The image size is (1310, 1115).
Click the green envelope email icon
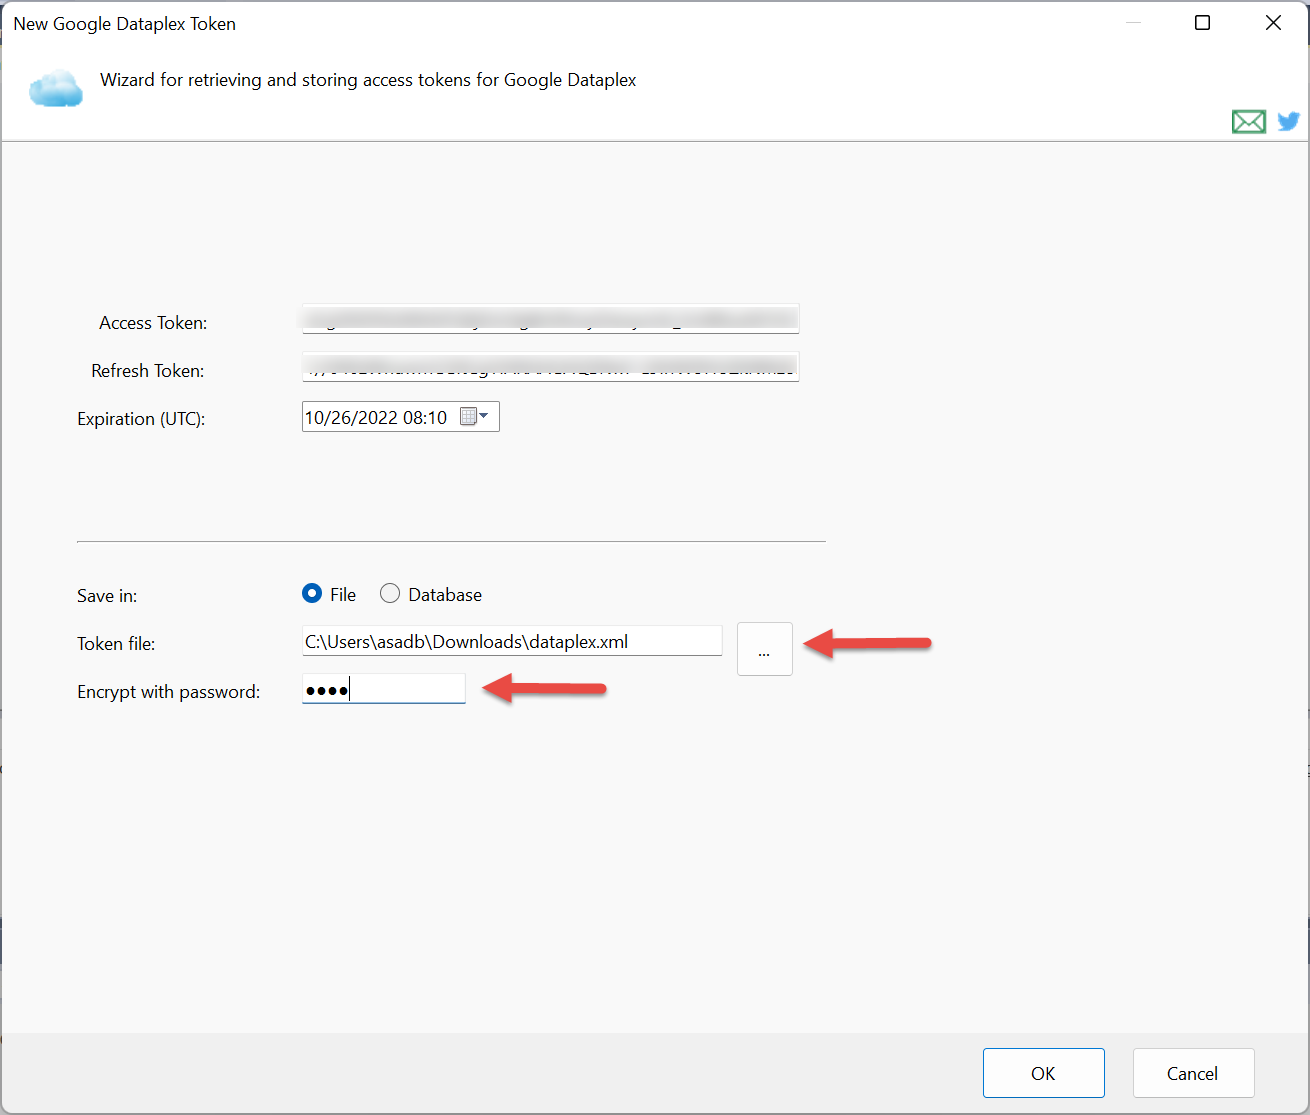coord(1248,122)
